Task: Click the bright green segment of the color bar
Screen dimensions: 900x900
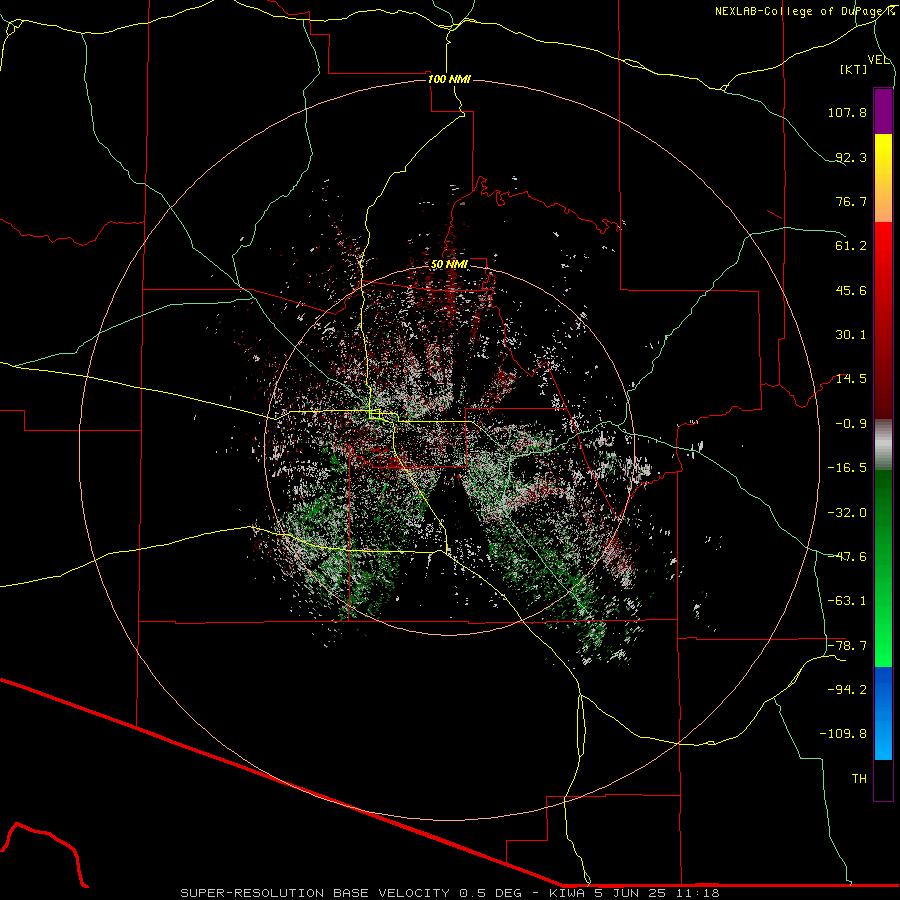Action: 883,568
